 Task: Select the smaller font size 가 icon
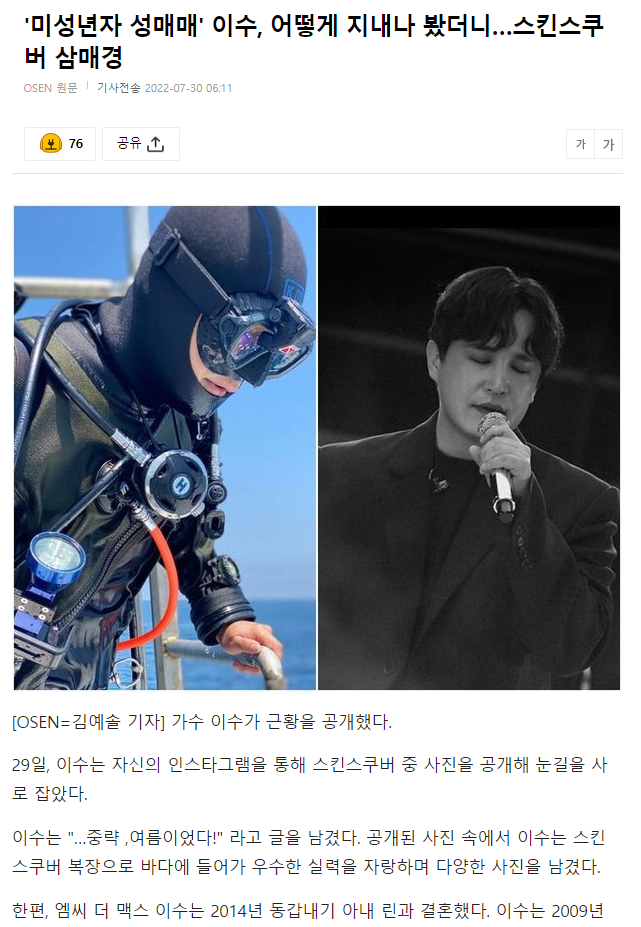tap(580, 144)
